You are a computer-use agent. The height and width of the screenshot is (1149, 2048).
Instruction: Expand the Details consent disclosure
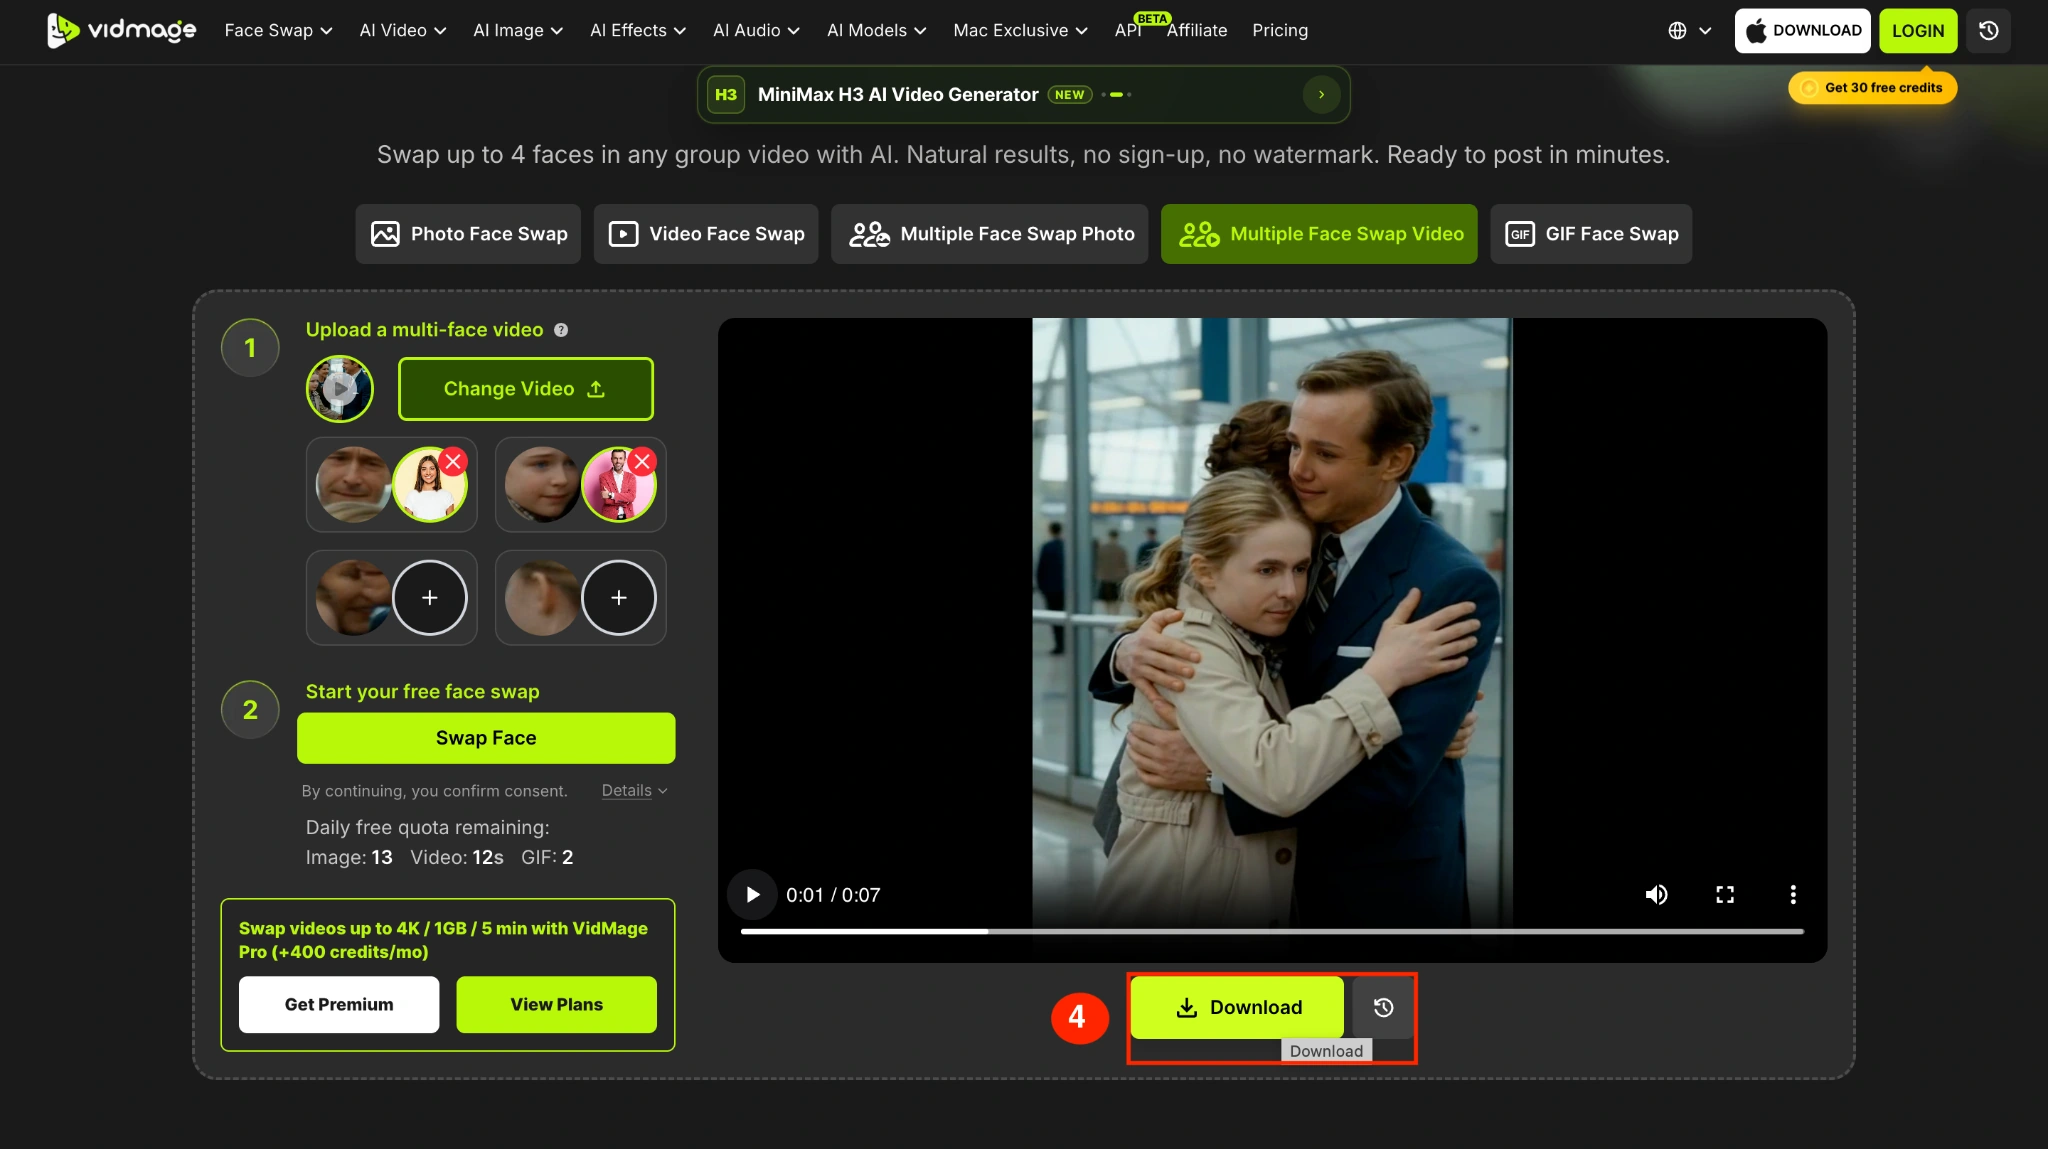[634, 790]
